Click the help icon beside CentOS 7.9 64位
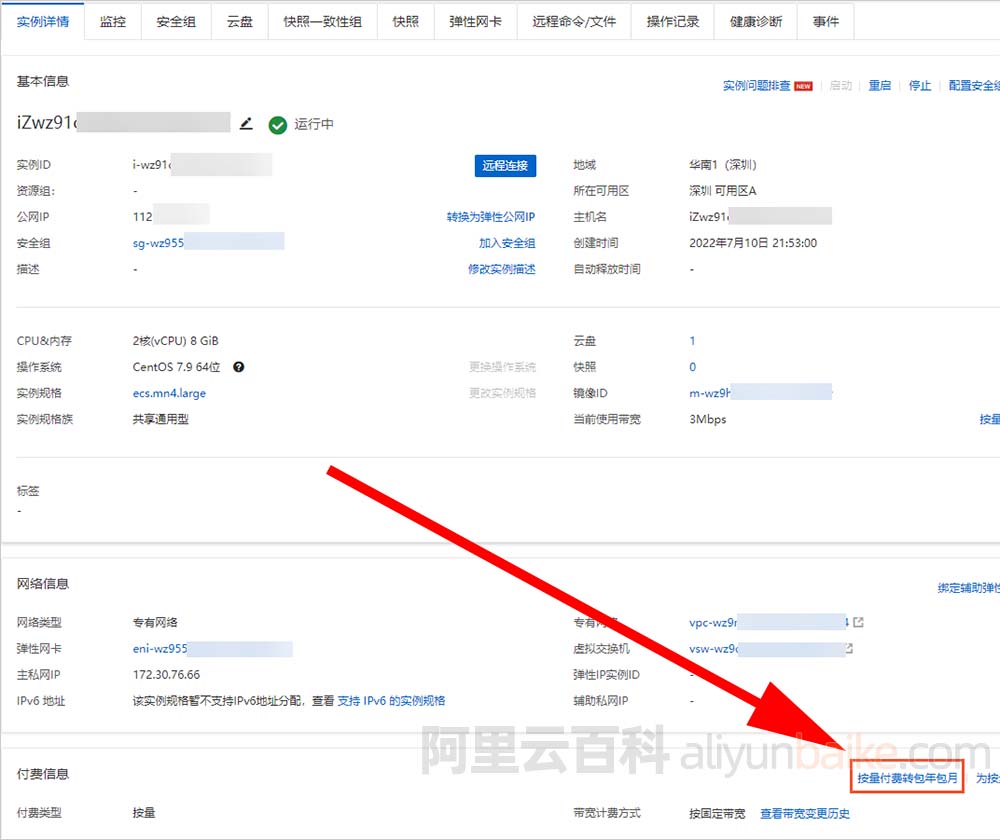Screen dimensions: 1000x840 click(x=239, y=367)
